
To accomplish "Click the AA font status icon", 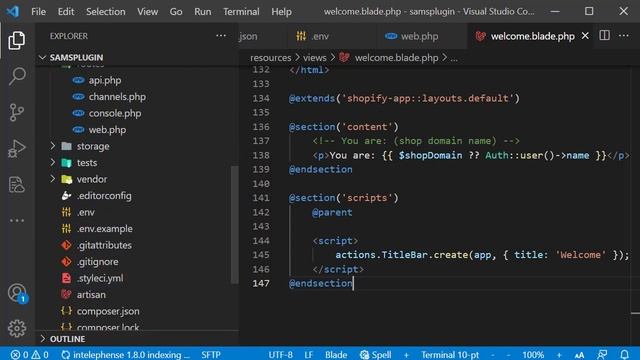I will tap(579, 355).
